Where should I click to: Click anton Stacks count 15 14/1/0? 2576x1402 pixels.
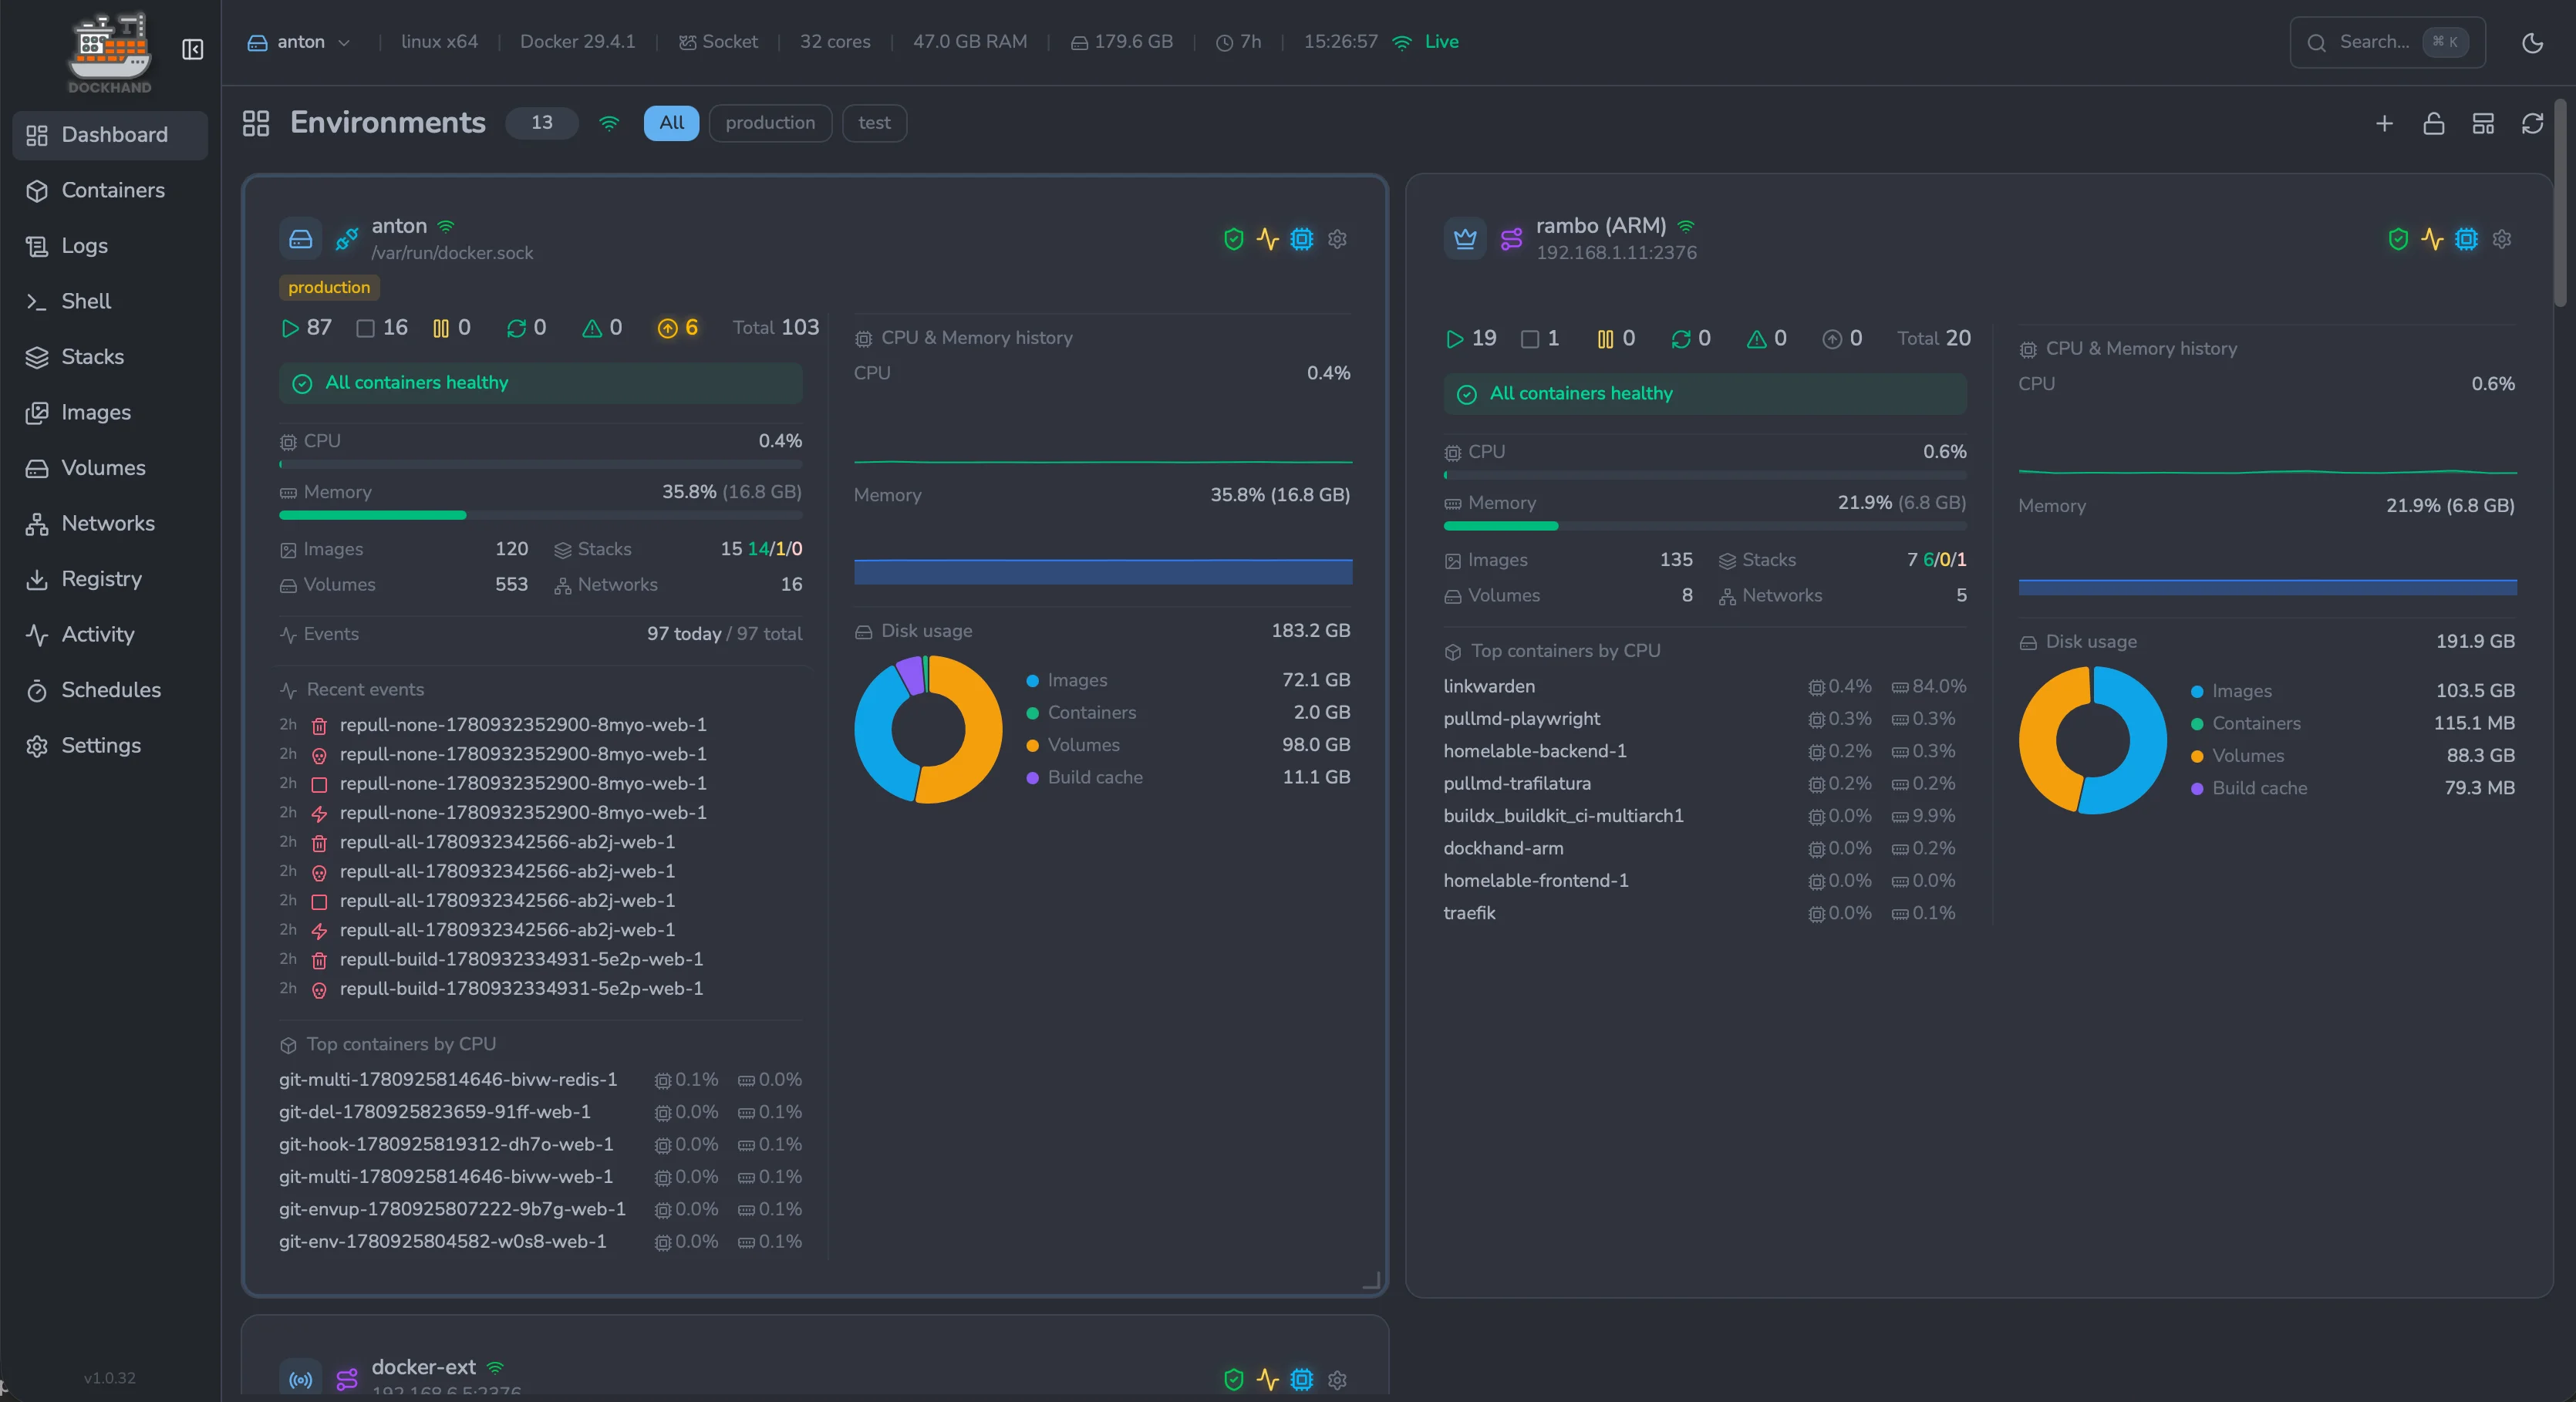click(761, 549)
